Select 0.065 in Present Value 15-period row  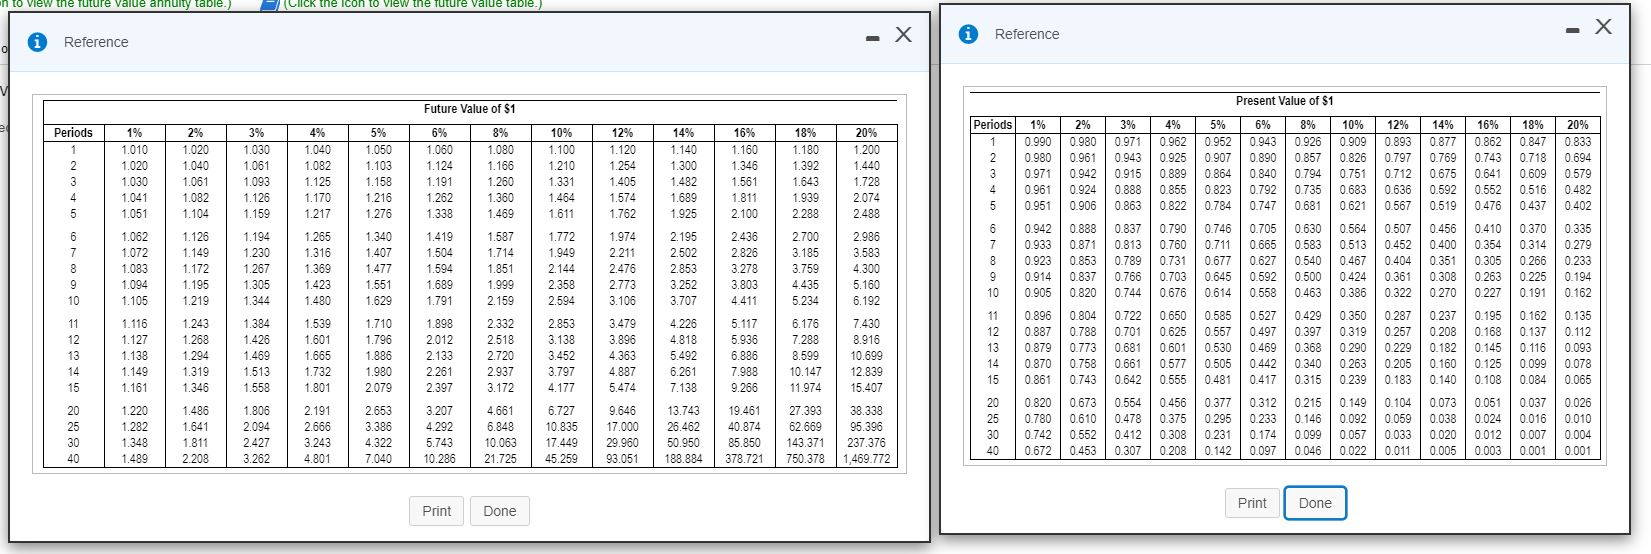pyautogui.click(x=1578, y=380)
